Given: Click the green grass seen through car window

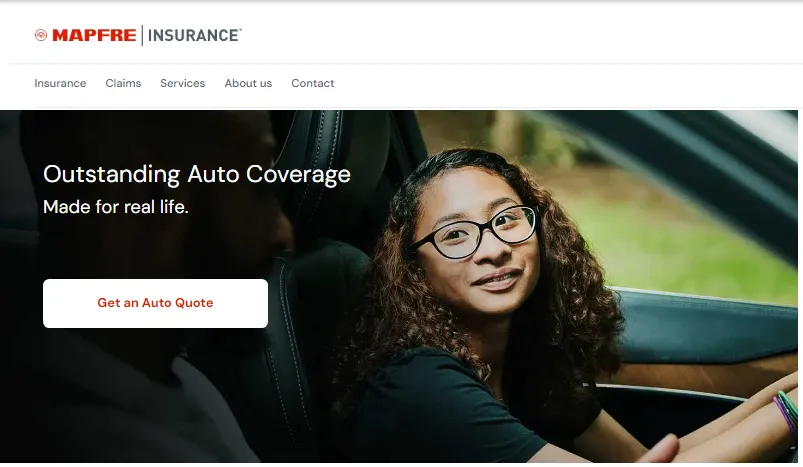Looking at the screenshot, I should [681, 246].
